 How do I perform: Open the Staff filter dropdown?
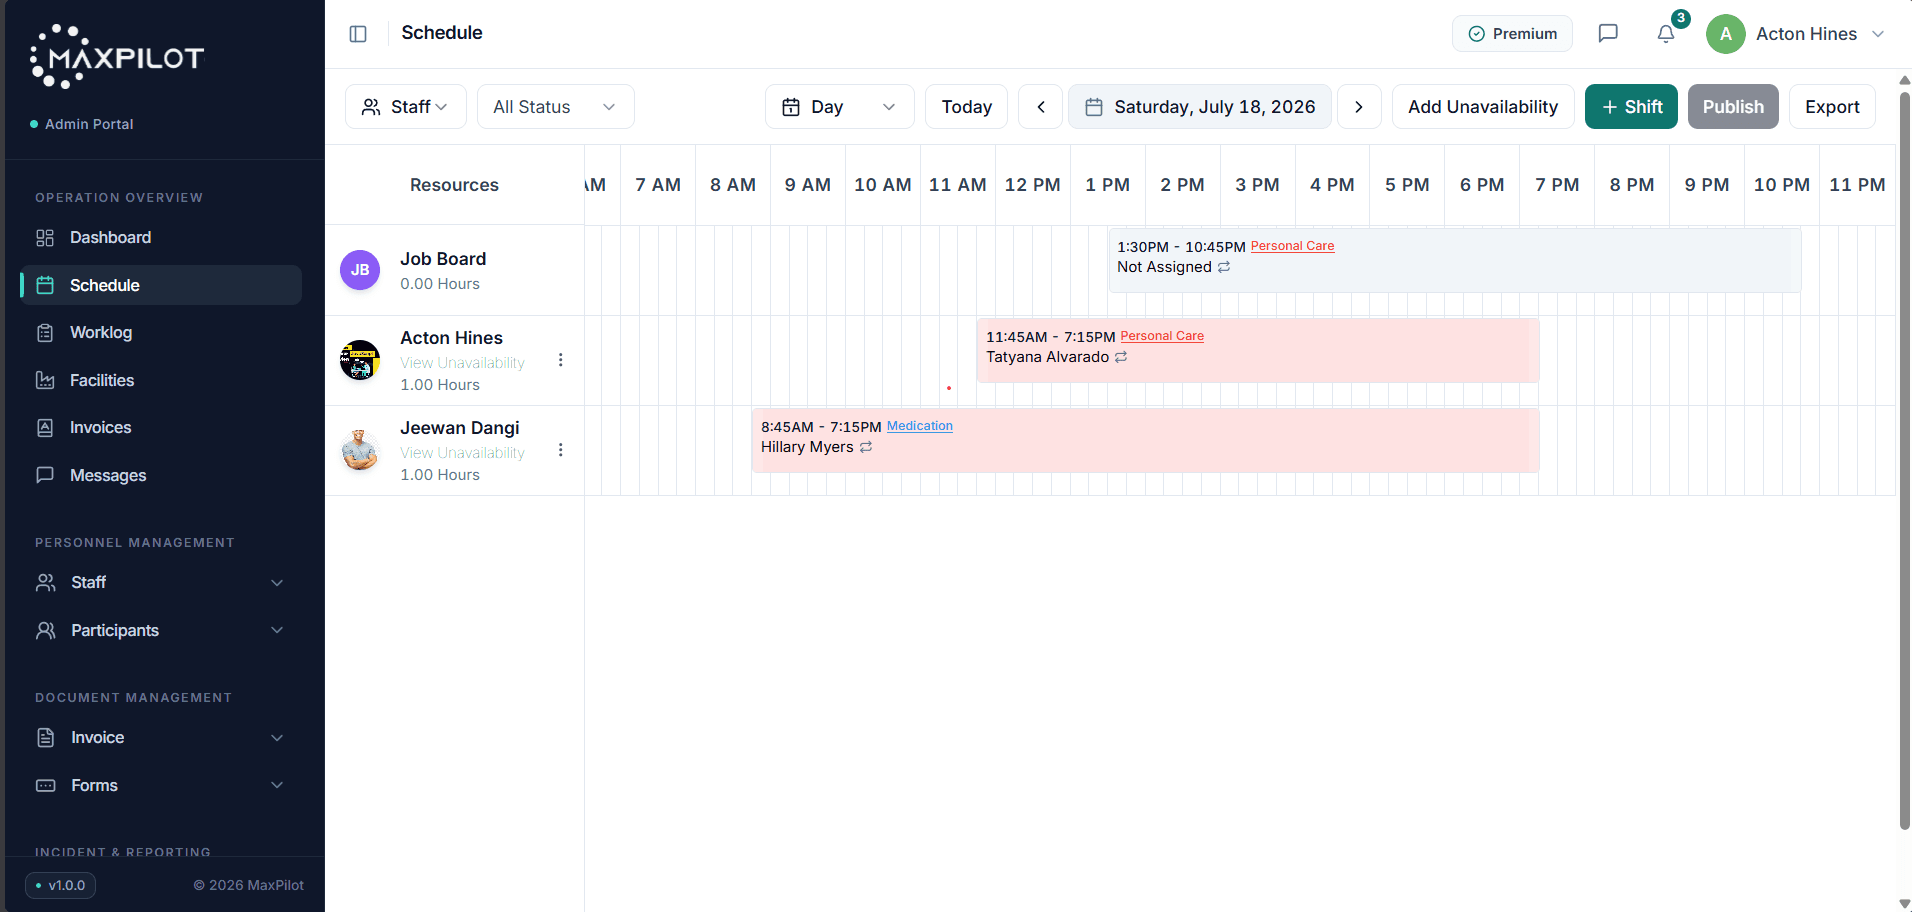(x=406, y=107)
